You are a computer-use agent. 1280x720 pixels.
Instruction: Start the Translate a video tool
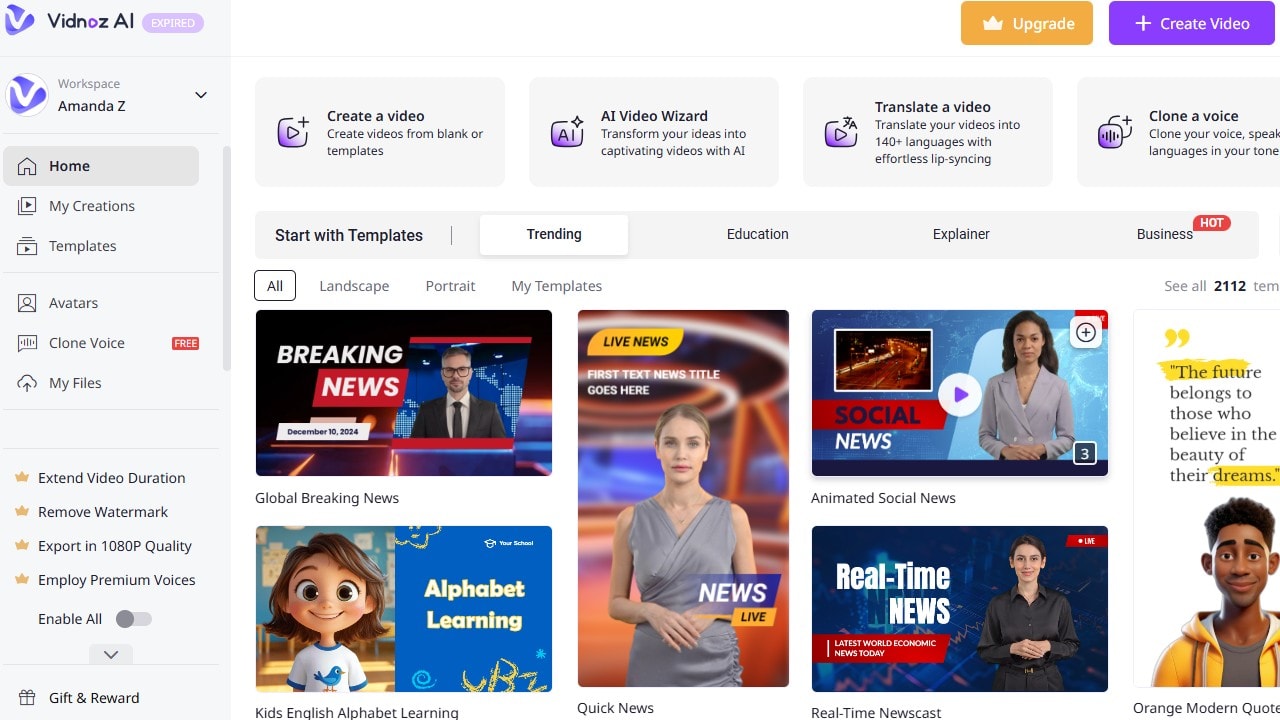(927, 131)
